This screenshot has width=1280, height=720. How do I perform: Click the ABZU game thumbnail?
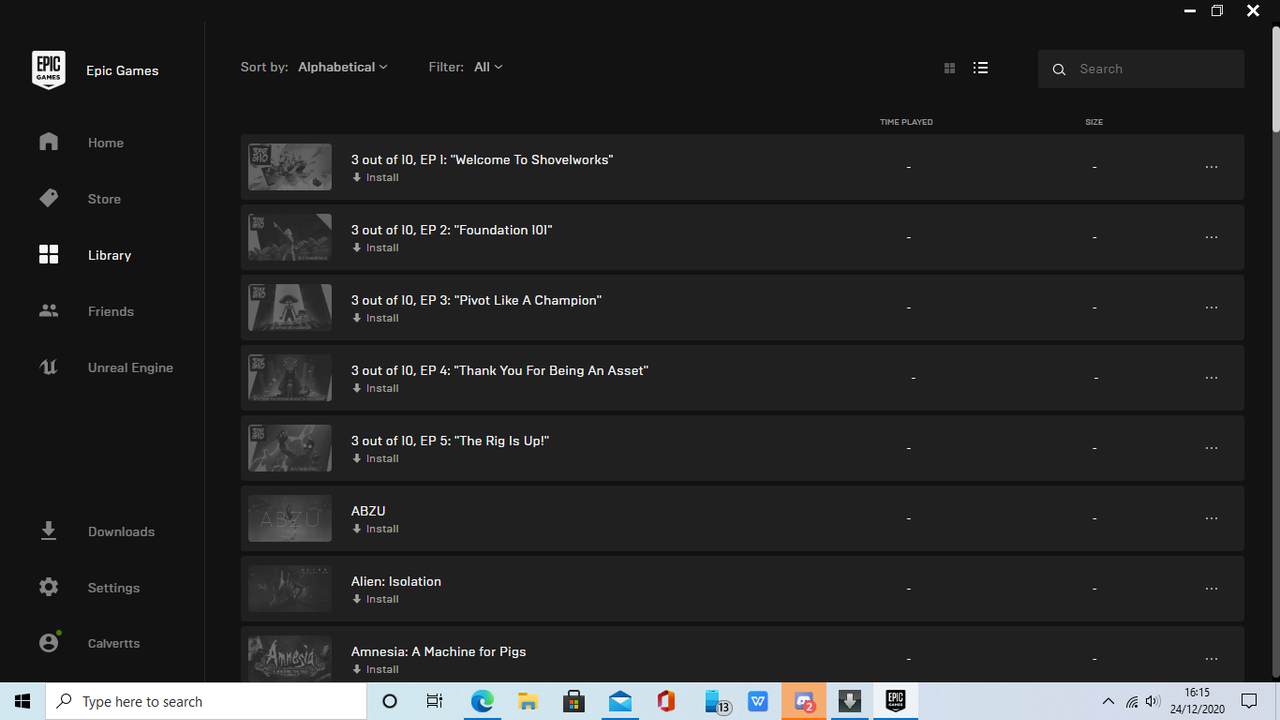(x=290, y=518)
